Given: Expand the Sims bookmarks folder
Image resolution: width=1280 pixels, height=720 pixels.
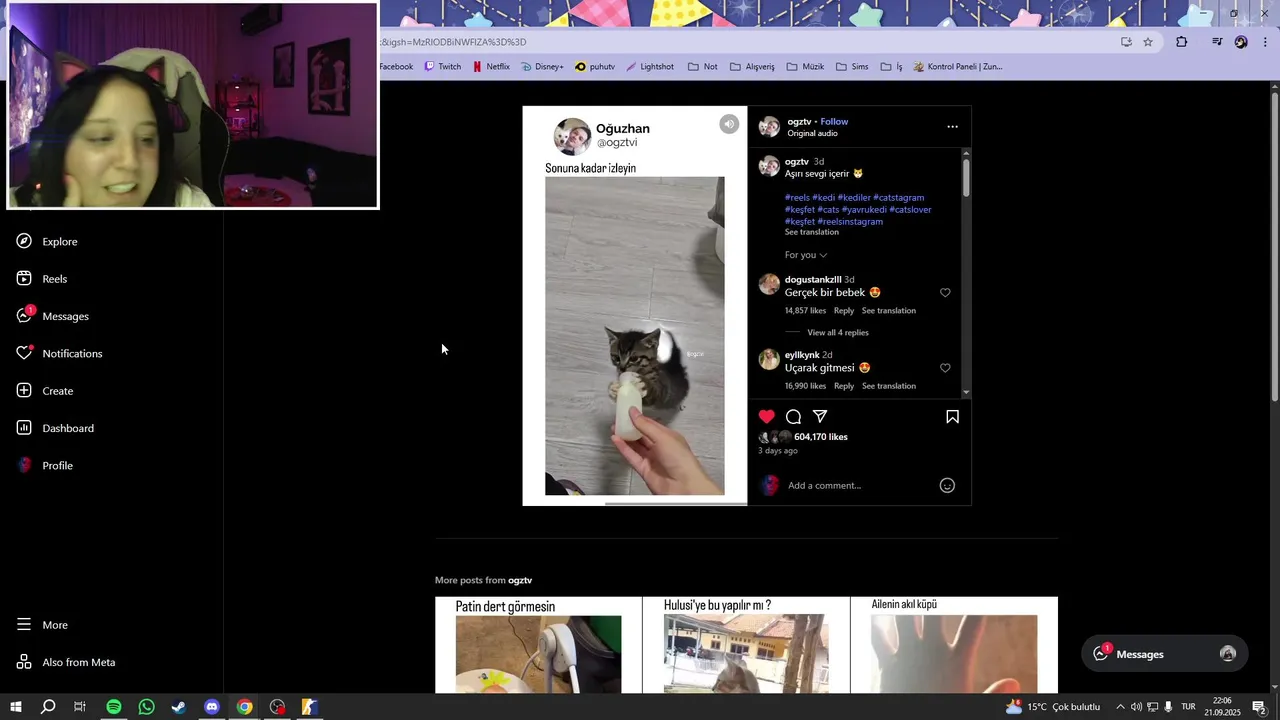Looking at the screenshot, I should [x=852, y=67].
